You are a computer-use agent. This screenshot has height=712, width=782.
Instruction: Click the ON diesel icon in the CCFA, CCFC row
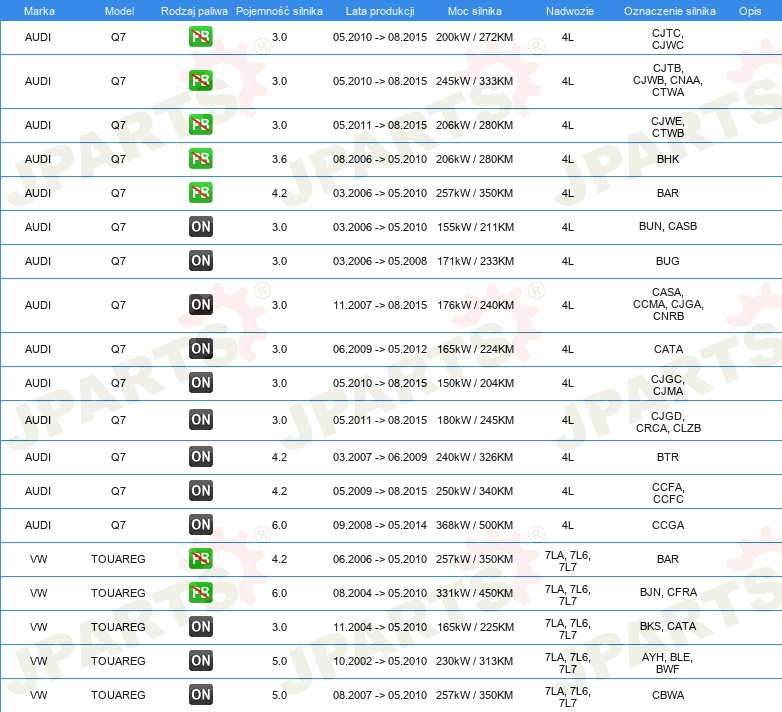pos(200,490)
